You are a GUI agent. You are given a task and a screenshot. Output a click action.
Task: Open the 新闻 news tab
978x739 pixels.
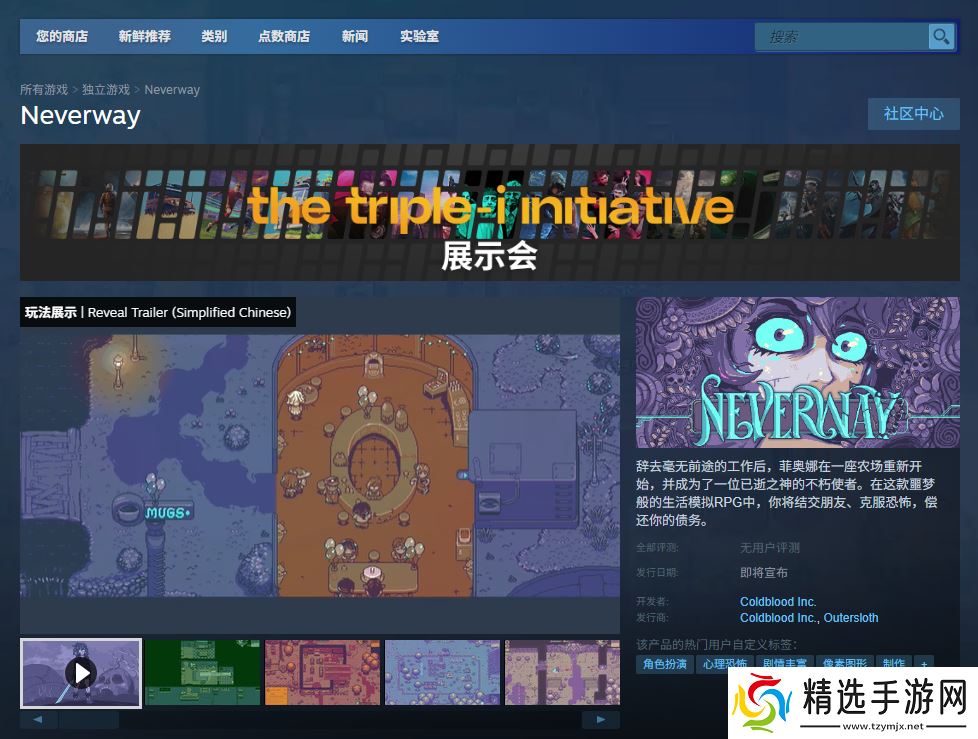click(355, 37)
